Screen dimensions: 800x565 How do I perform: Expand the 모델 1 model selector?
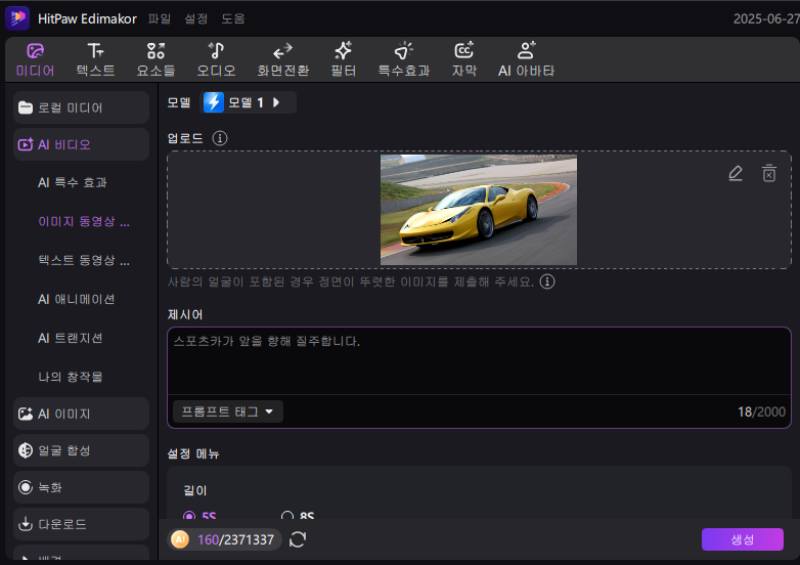[248, 102]
